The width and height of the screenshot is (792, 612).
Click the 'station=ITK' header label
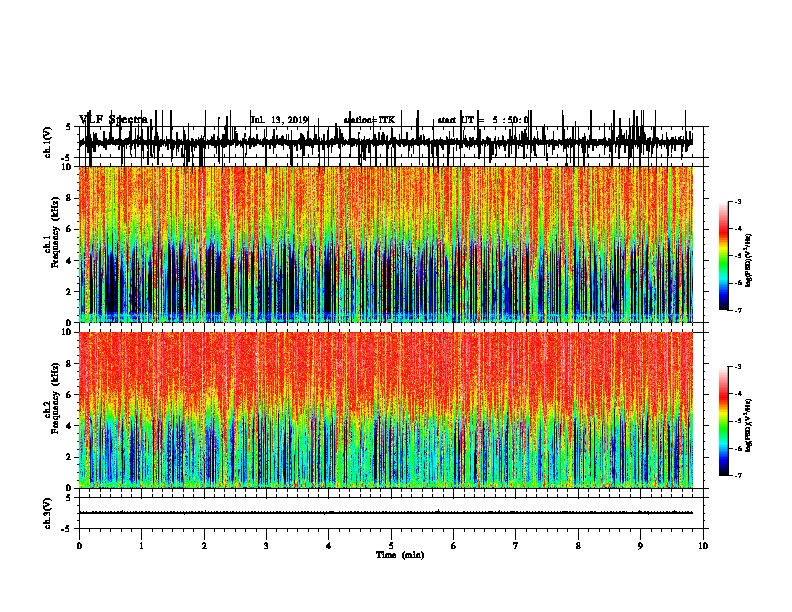tap(369, 120)
